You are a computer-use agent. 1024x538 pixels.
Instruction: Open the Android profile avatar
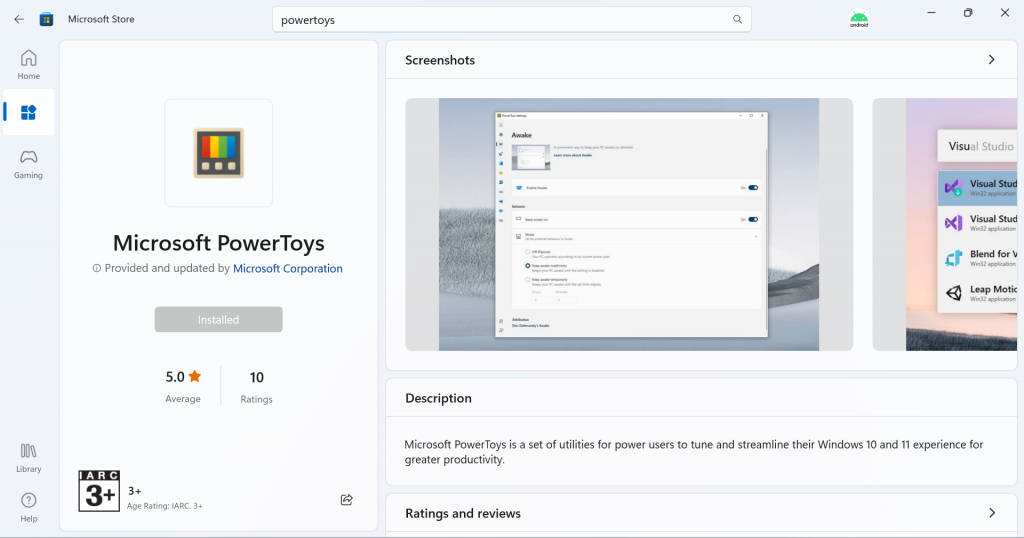(859, 19)
